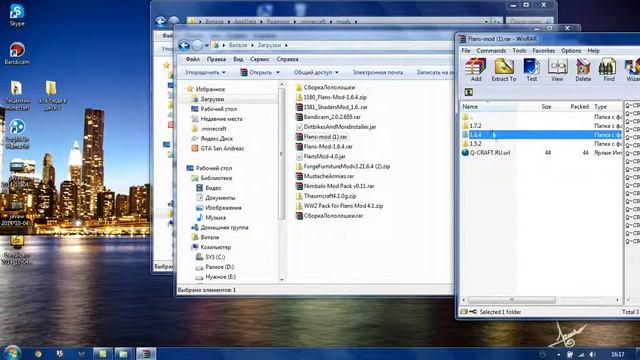Open the Skype desktop icon

pyautogui.click(x=17, y=15)
